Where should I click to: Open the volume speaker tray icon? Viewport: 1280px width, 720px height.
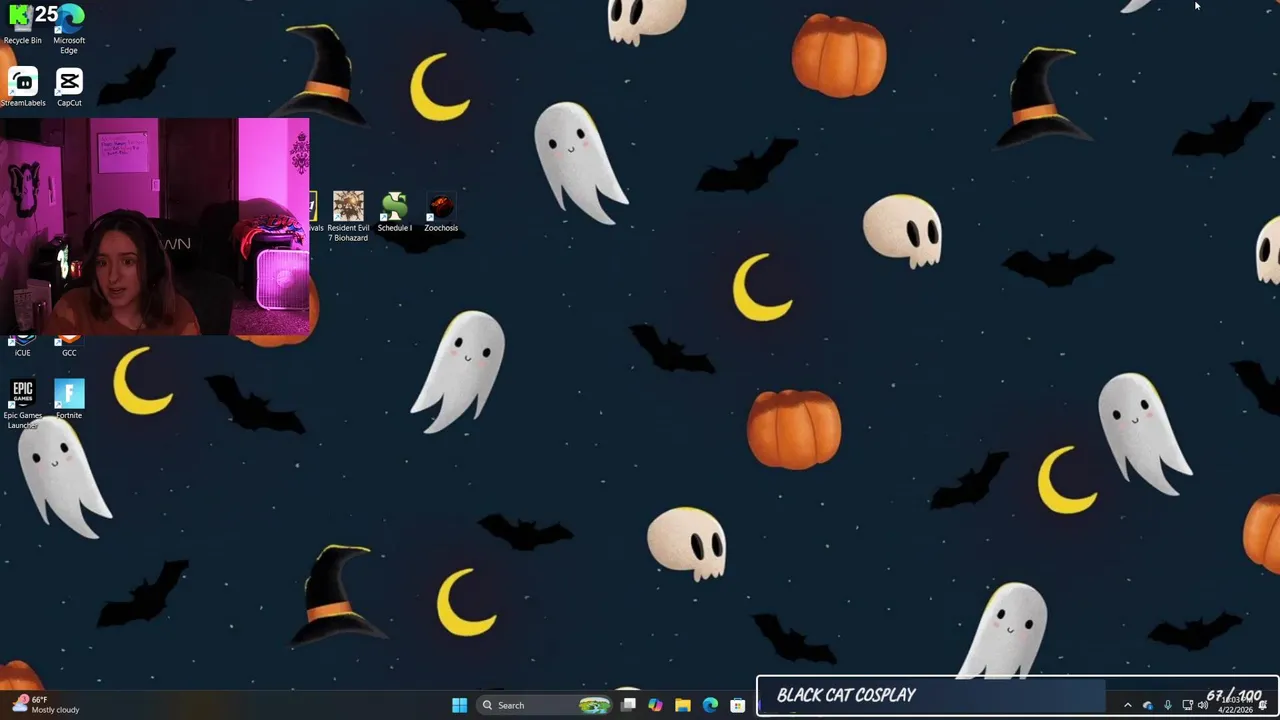click(x=1203, y=705)
